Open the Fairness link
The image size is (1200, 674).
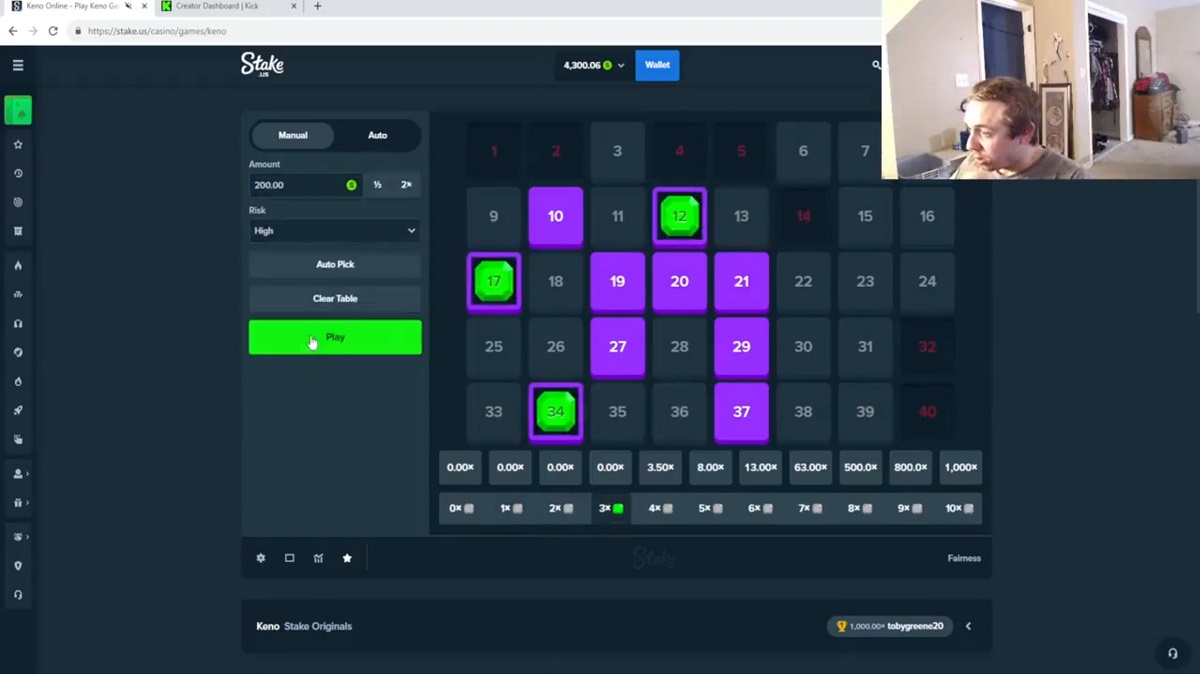[x=964, y=558]
